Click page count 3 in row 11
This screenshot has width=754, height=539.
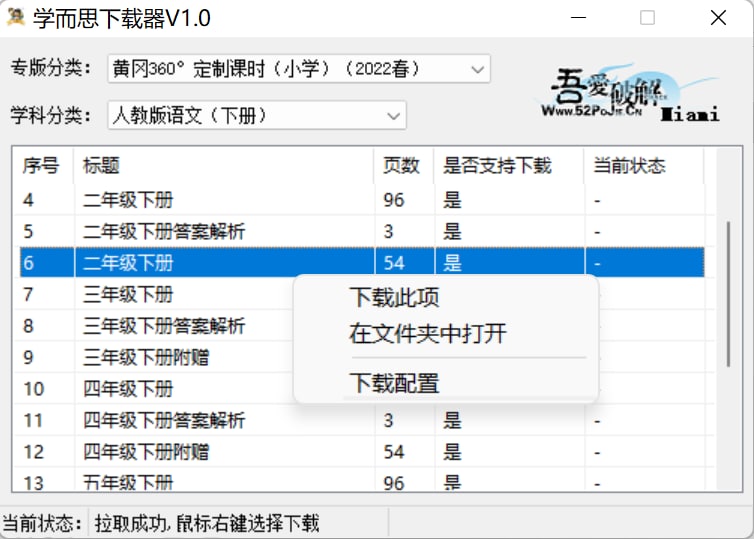pos(389,421)
